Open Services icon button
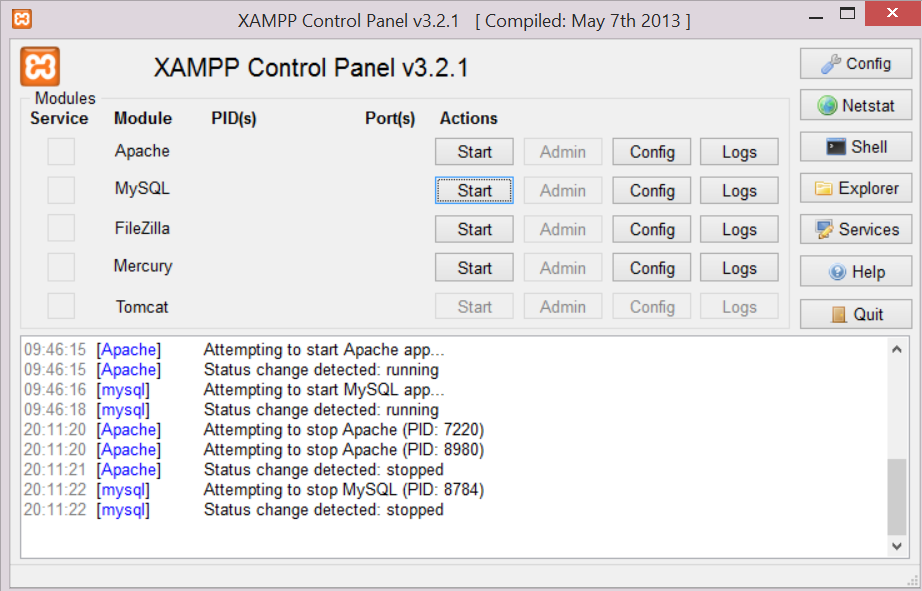This screenshot has width=922, height=591. coord(856,229)
